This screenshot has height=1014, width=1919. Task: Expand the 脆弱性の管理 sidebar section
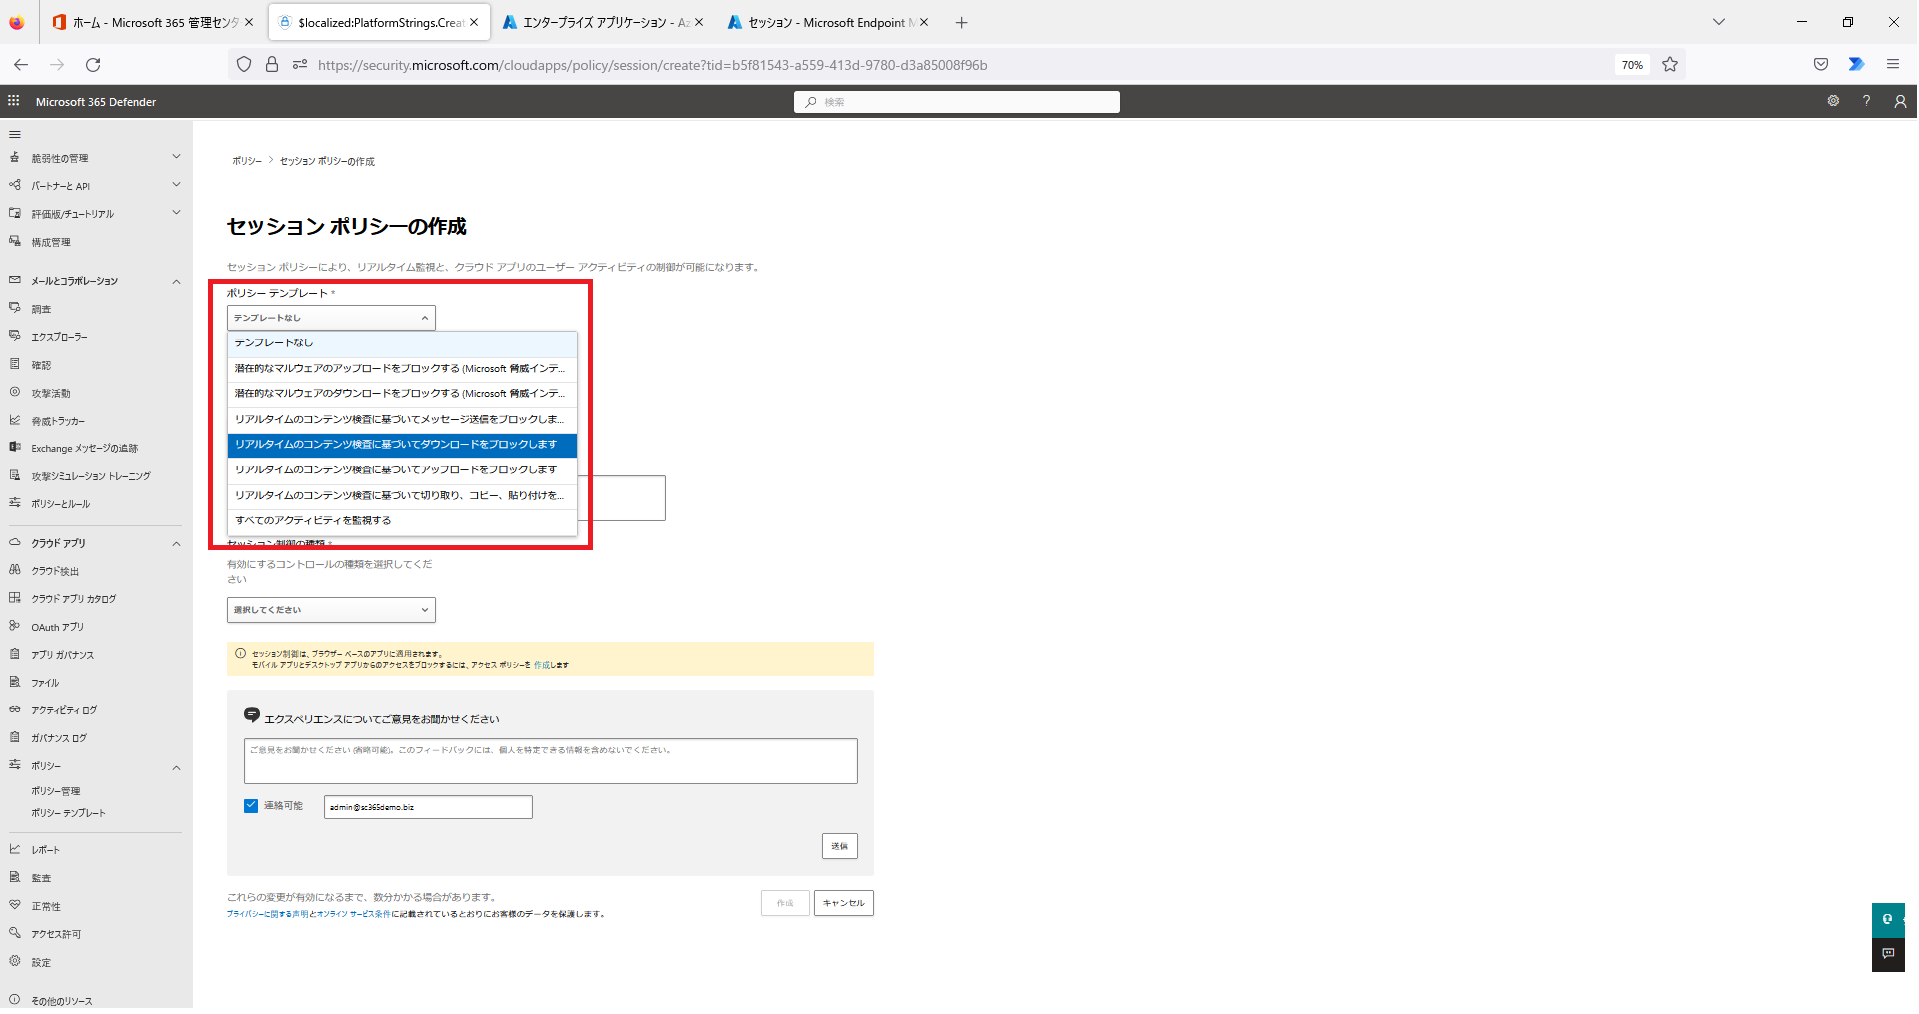pyautogui.click(x=176, y=157)
